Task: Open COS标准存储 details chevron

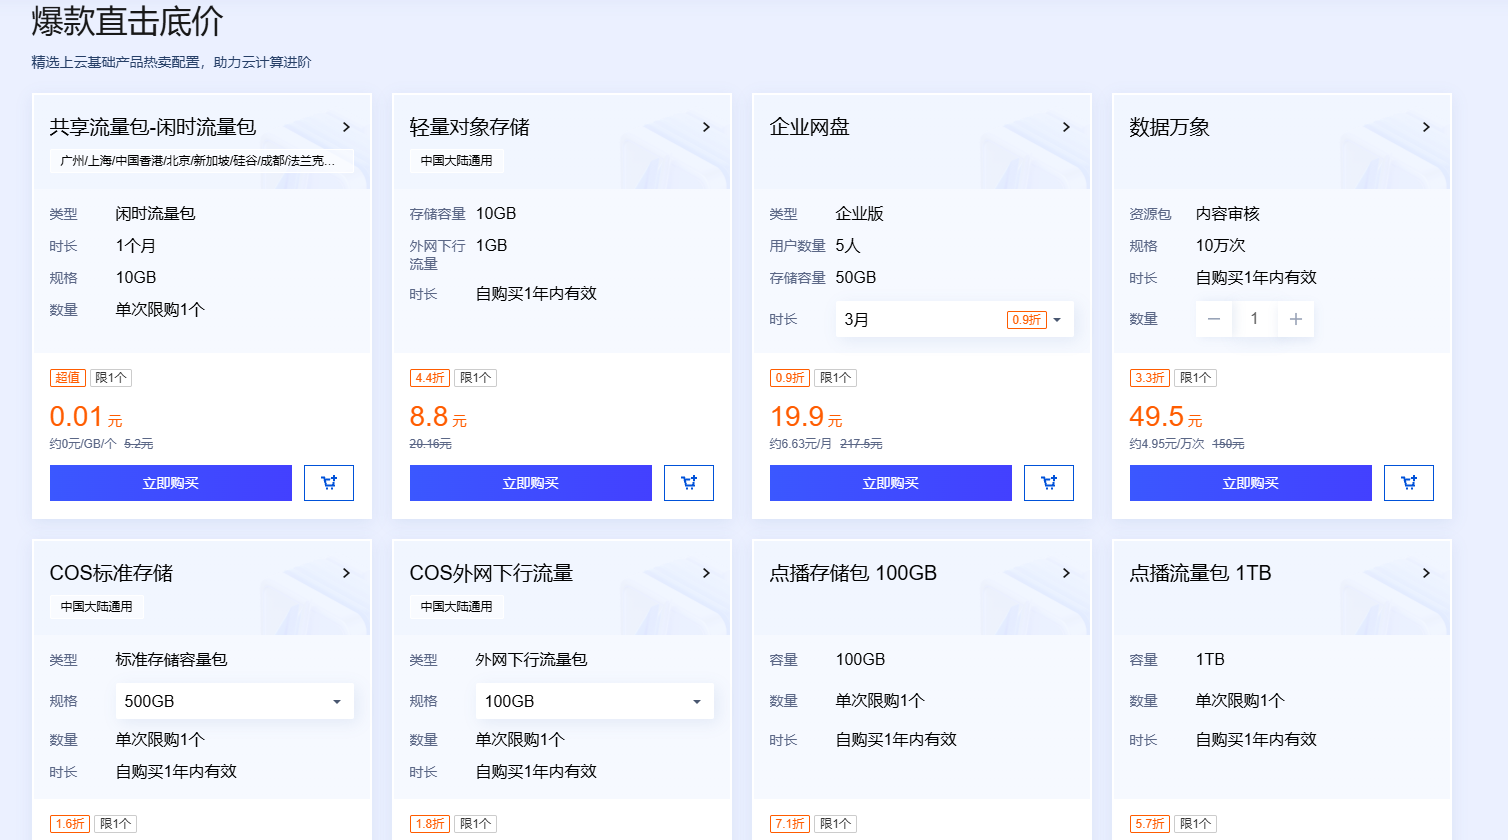Action: [x=346, y=573]
